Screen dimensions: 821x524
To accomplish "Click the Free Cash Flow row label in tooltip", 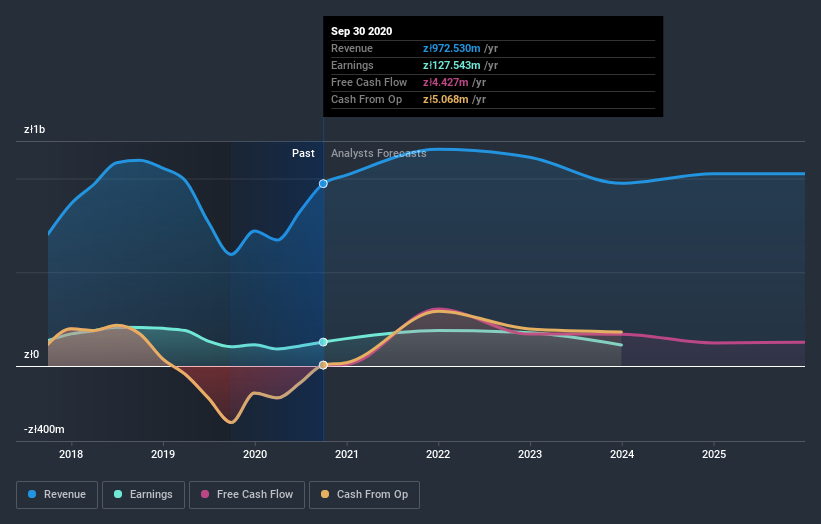I will click(x=369, y=82).
